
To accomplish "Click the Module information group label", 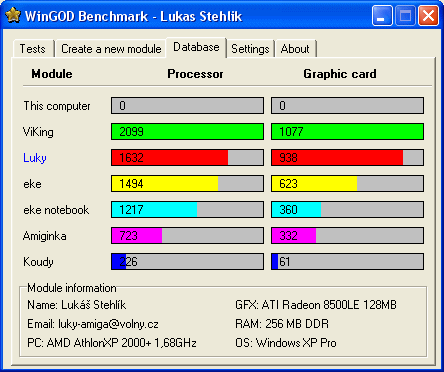I will (72, 288).
